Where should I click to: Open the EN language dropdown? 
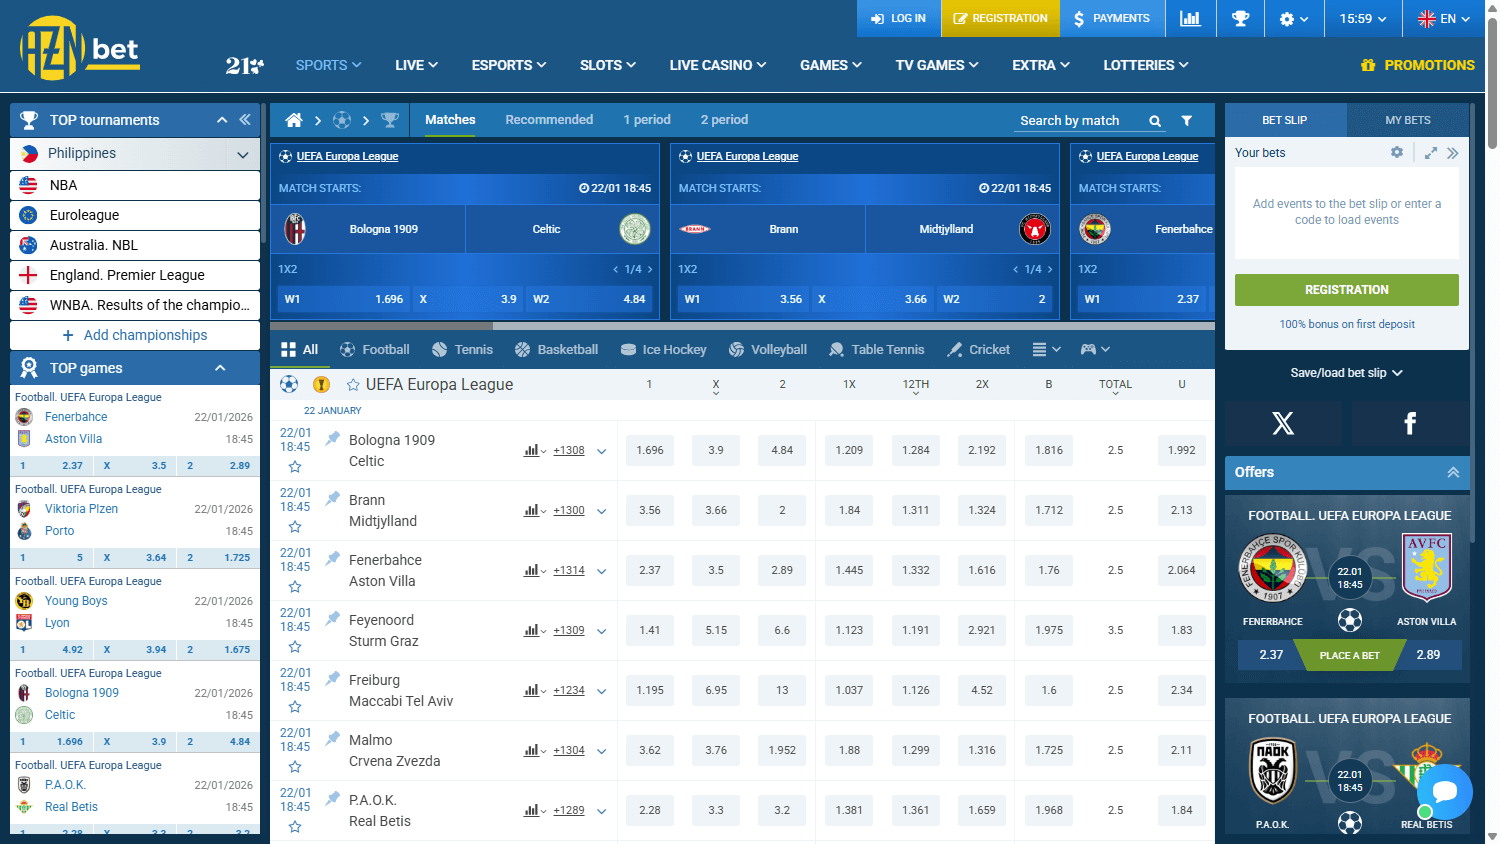1444,18
